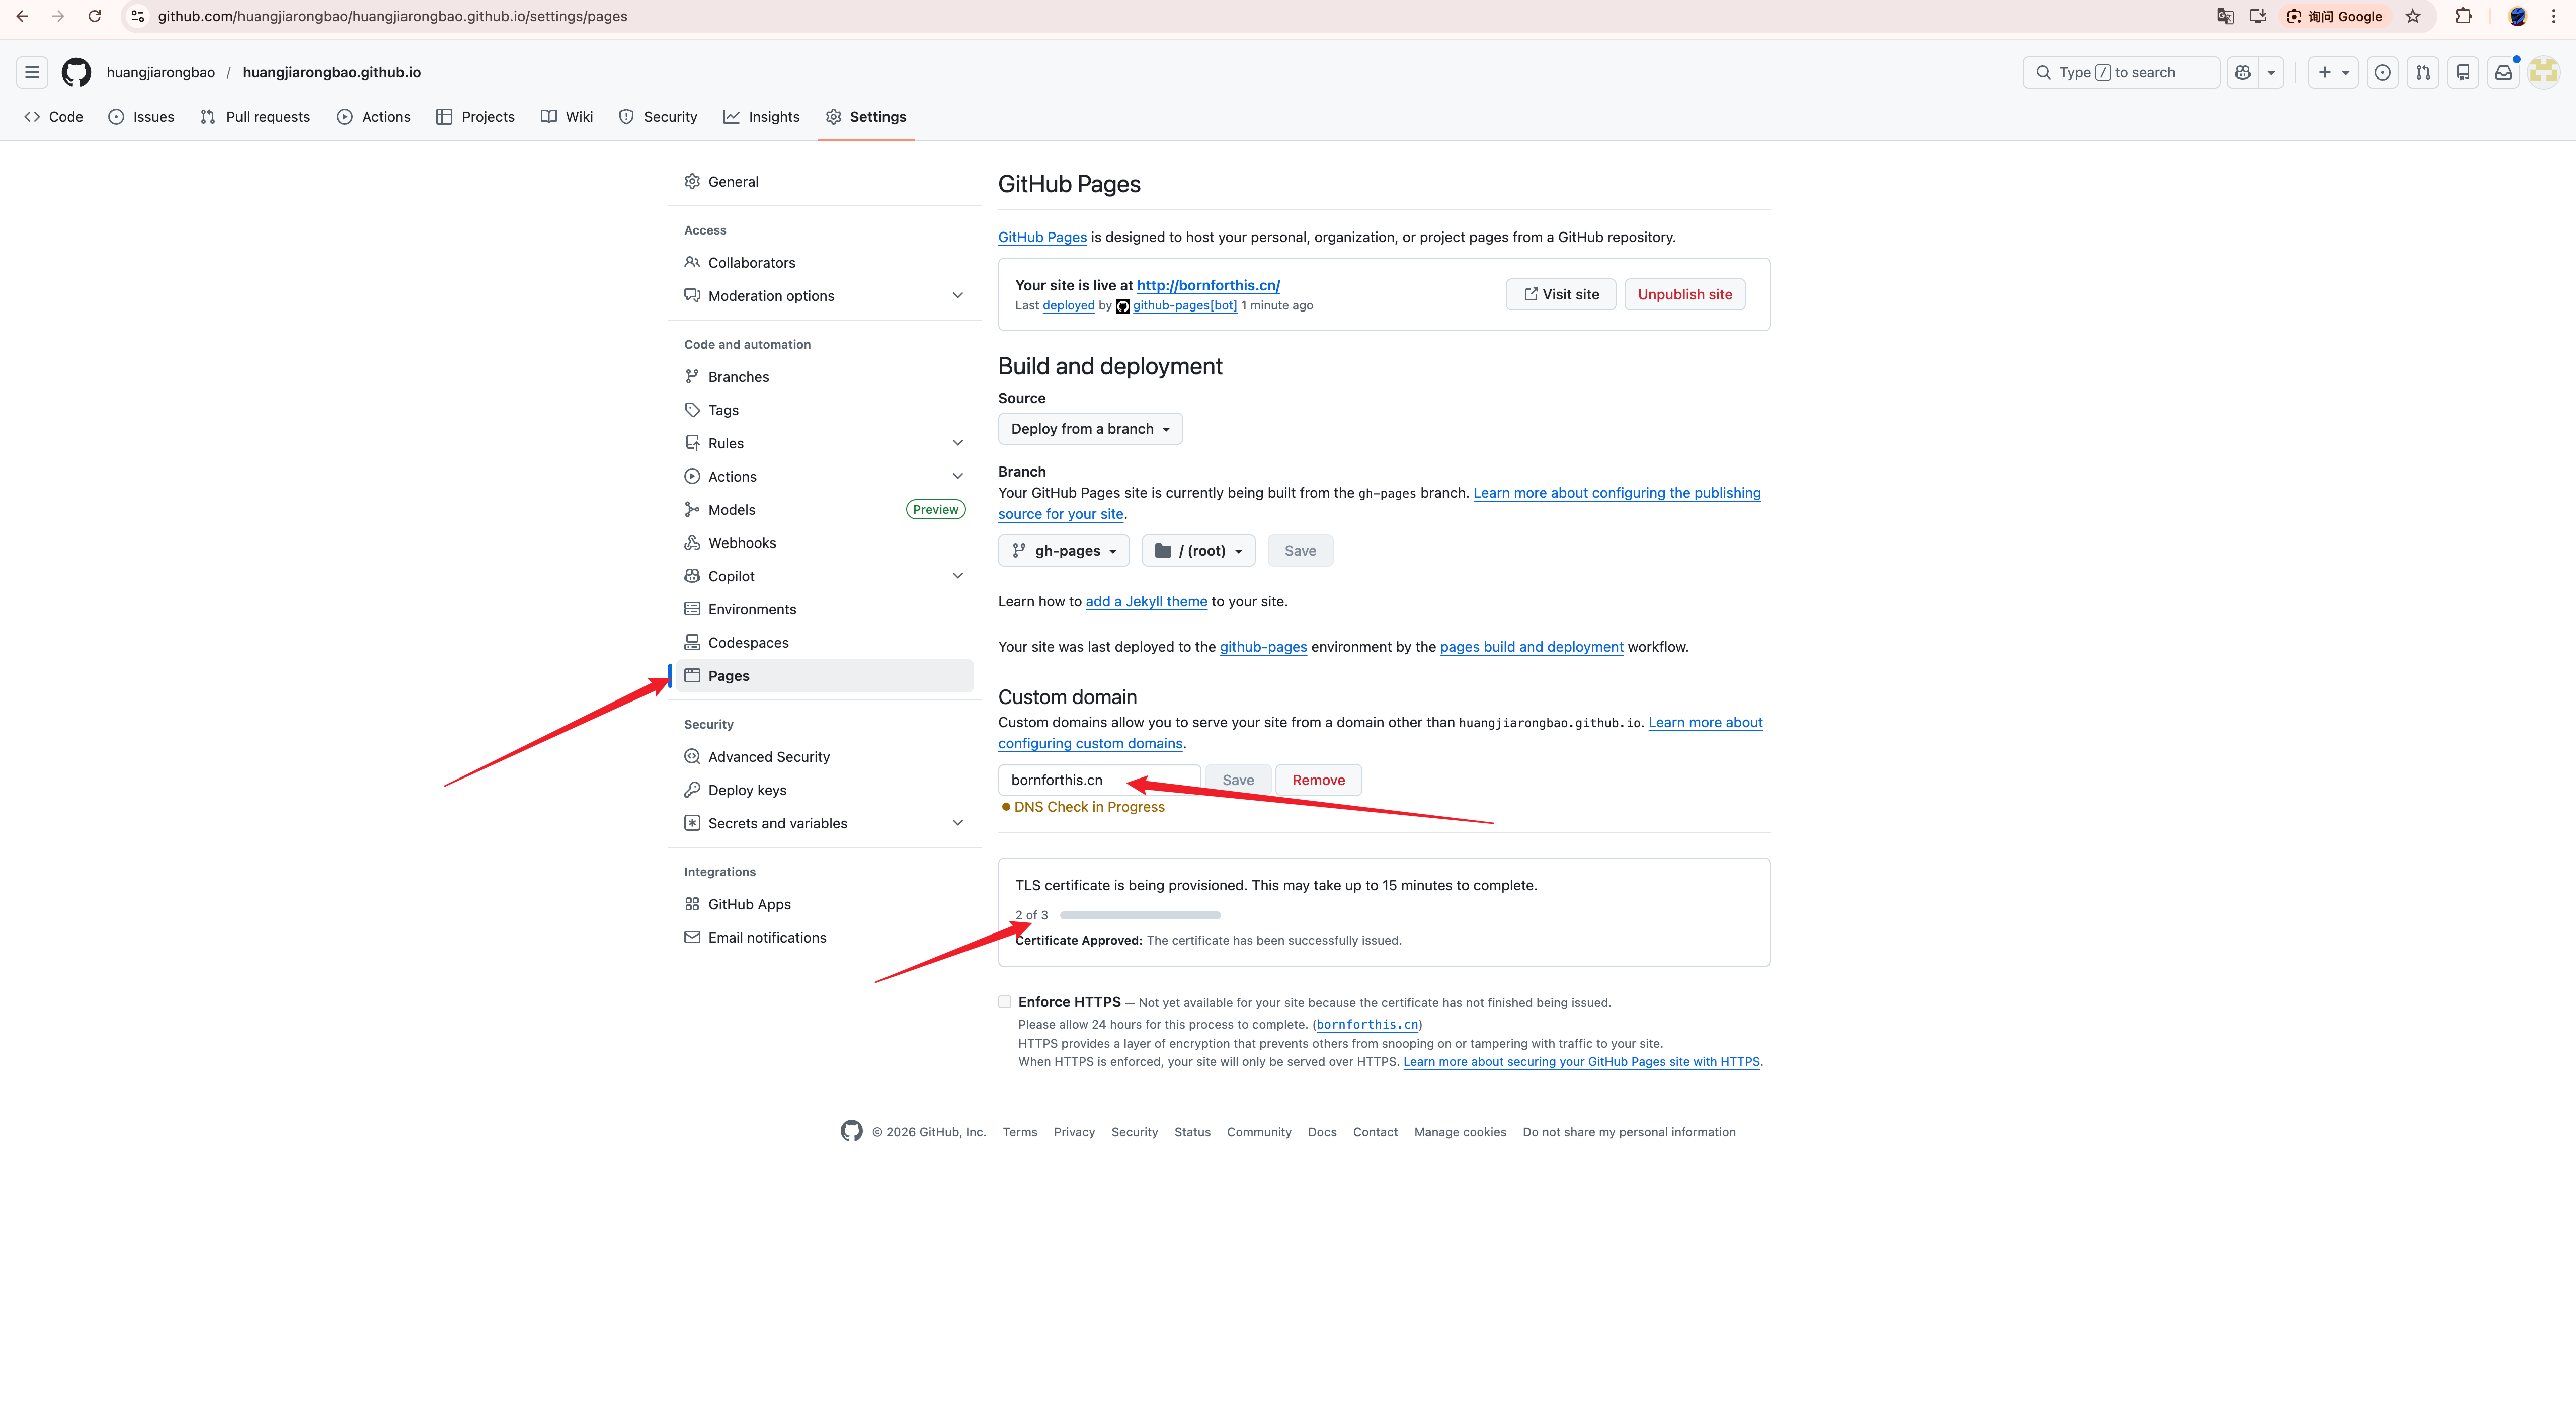Expand the sidebar Actions chevron
Image resolution: width=2576 pixels, height=1401 pixels.
[x=958, y=476]
